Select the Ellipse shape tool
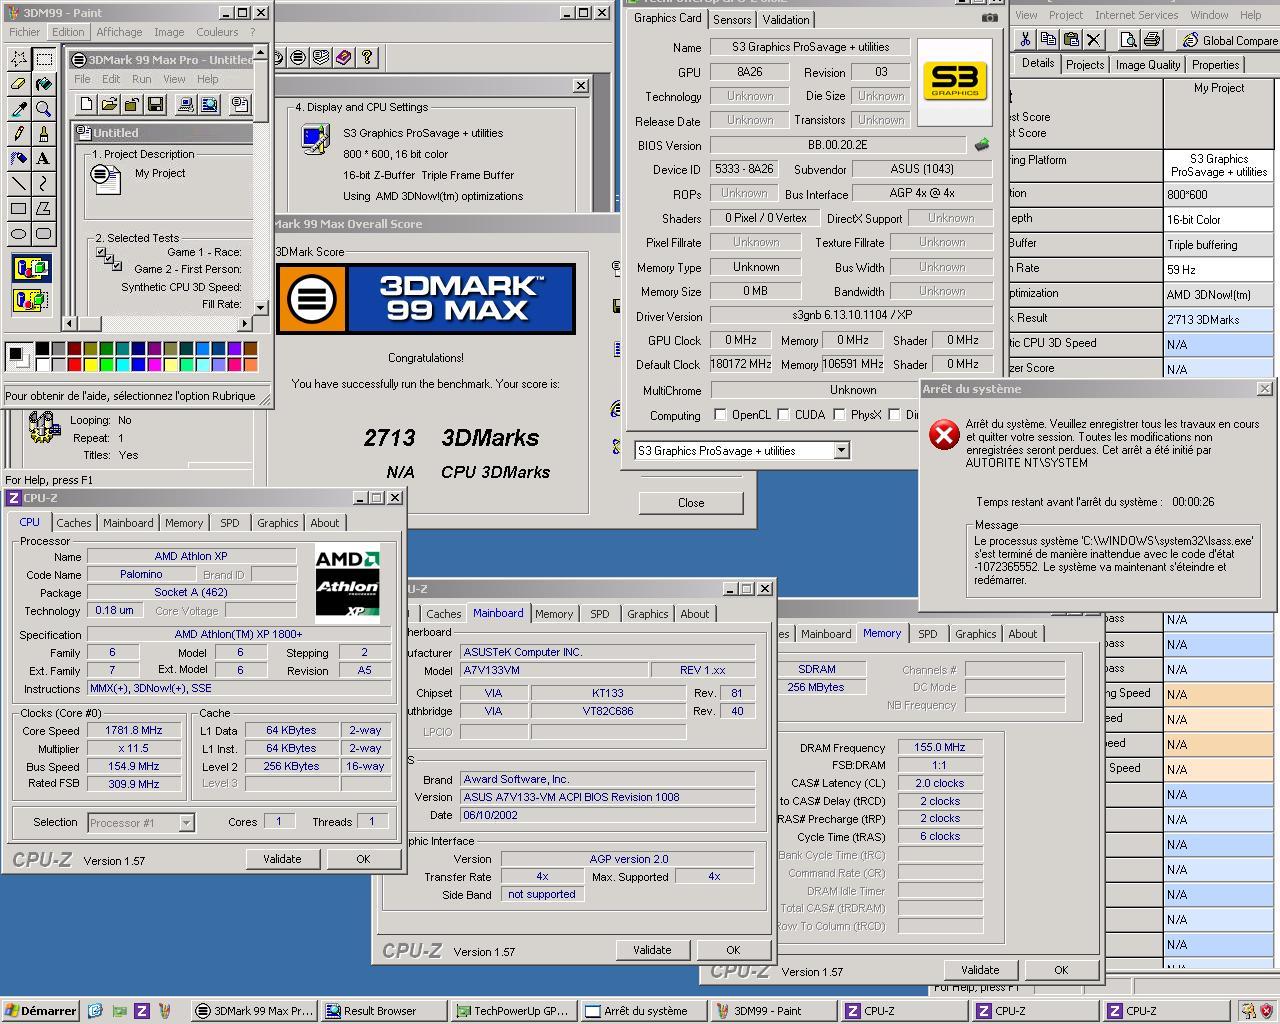 coord(18,234)
